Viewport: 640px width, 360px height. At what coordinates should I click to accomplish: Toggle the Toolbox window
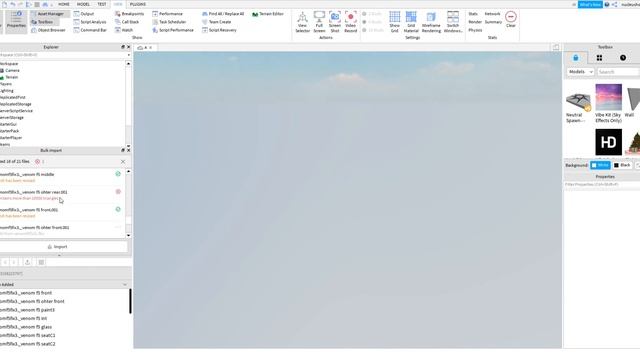[x=42, y=22]
